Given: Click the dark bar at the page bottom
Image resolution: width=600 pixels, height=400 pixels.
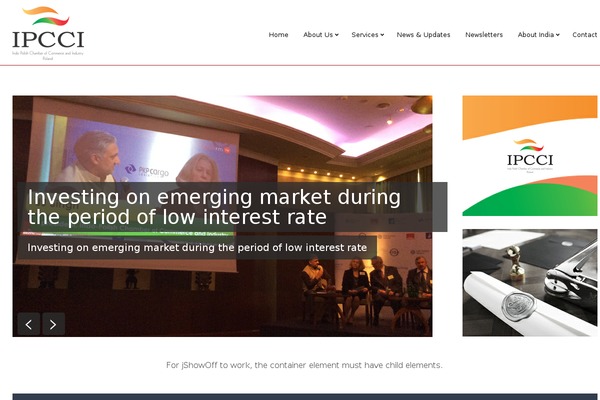Looking at the screenshot, I should (x=305, y=397).
